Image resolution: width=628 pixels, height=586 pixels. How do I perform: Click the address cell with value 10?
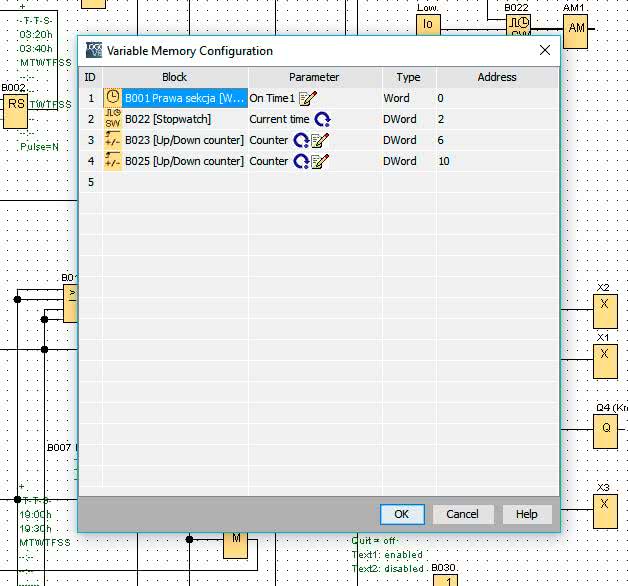coord(444,161)
